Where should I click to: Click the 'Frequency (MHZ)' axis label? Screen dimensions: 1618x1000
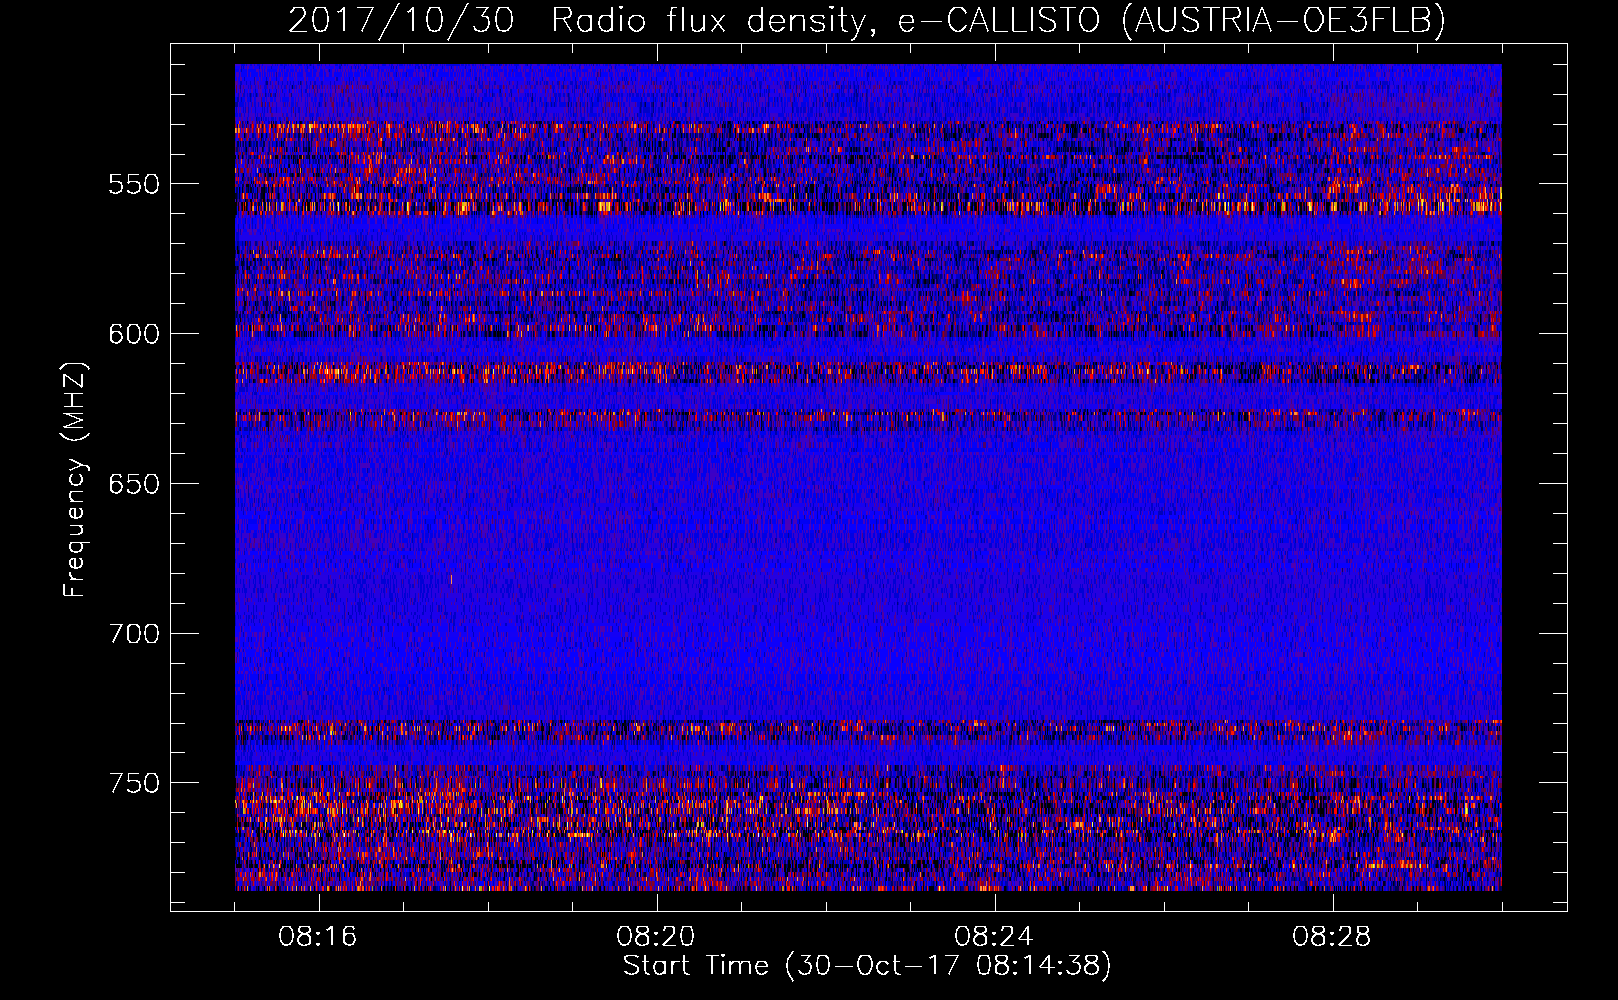tap(75, 479)
